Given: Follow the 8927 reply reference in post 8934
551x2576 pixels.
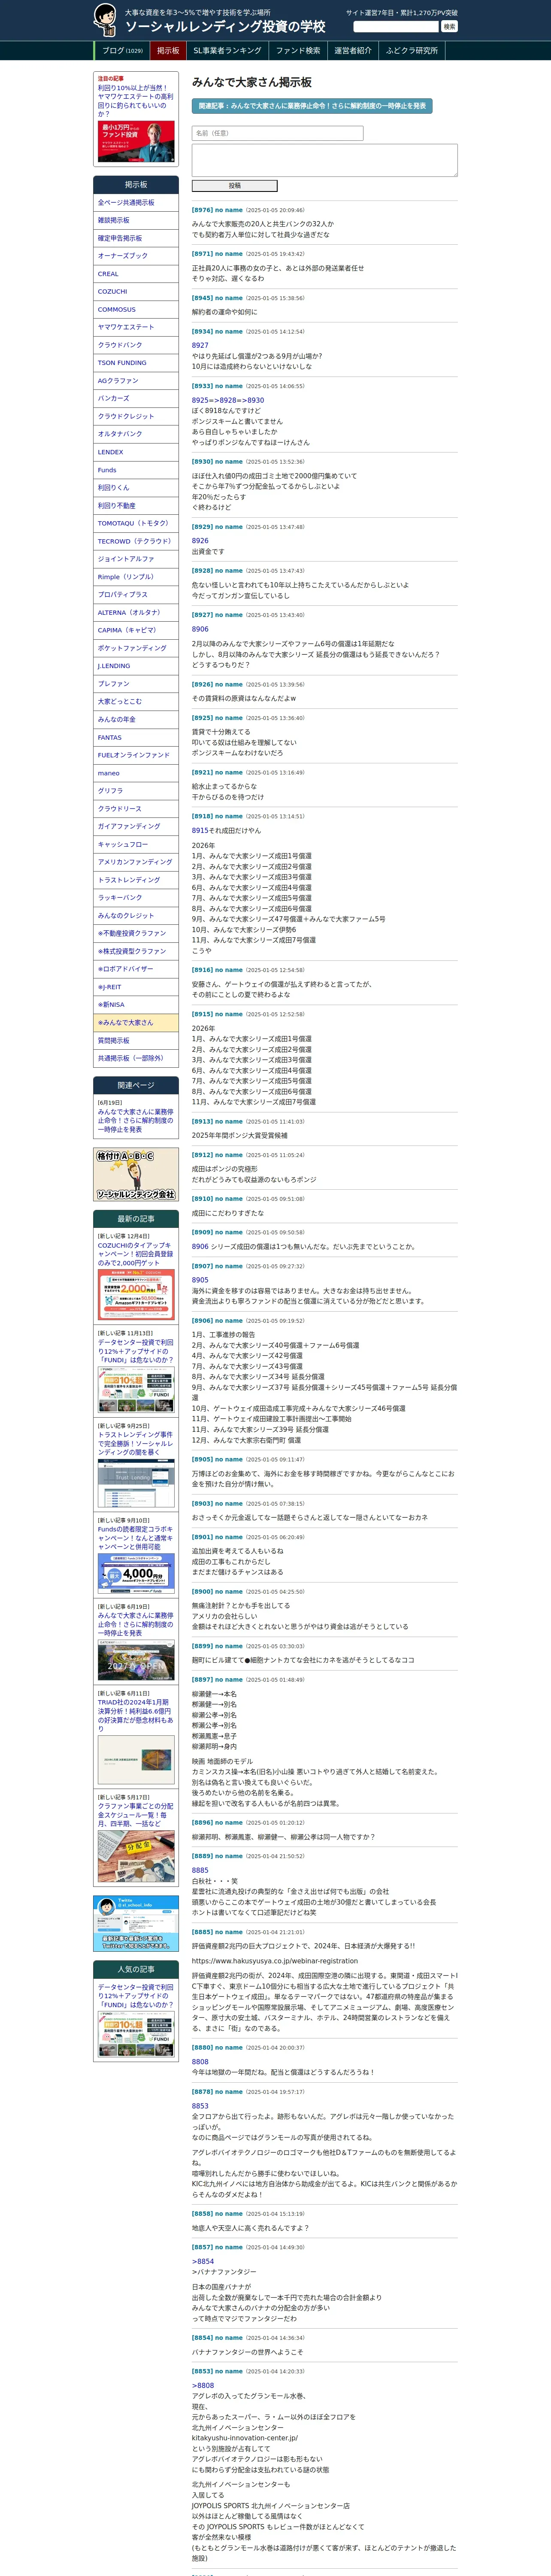Looking at the screenshot, I should (200, 345).
